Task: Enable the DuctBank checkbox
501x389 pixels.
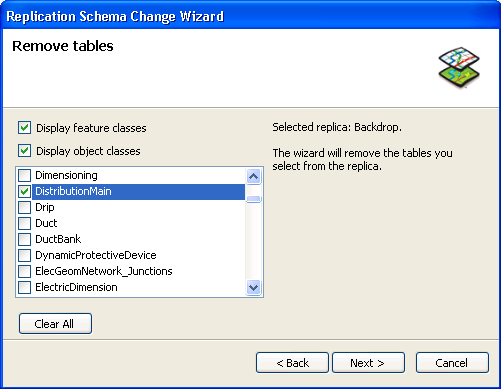Action: (x=24, y=239)
